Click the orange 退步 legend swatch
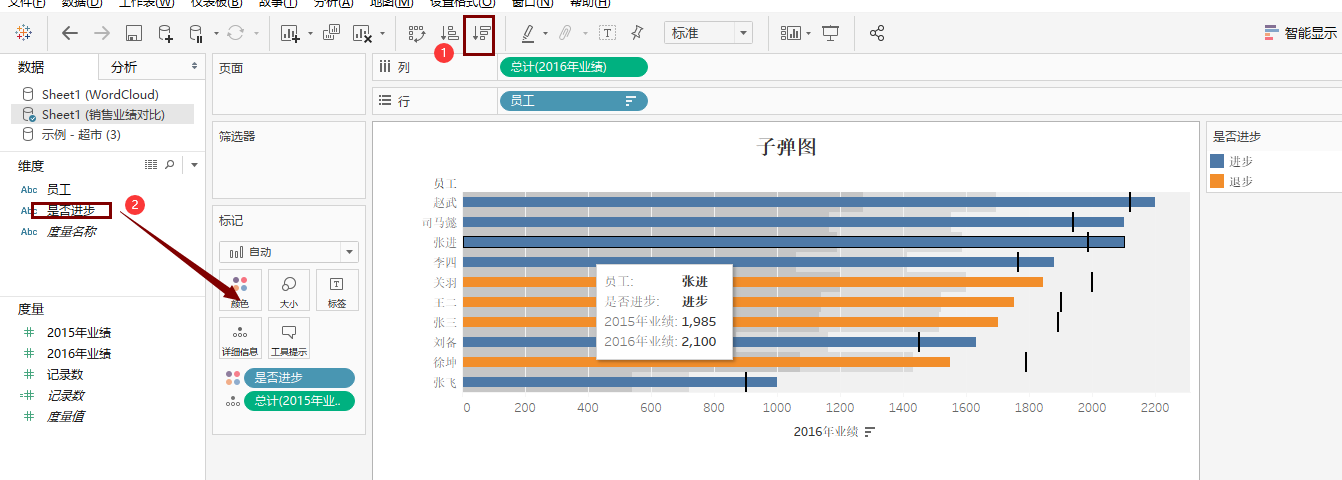 click(1217, 181)
